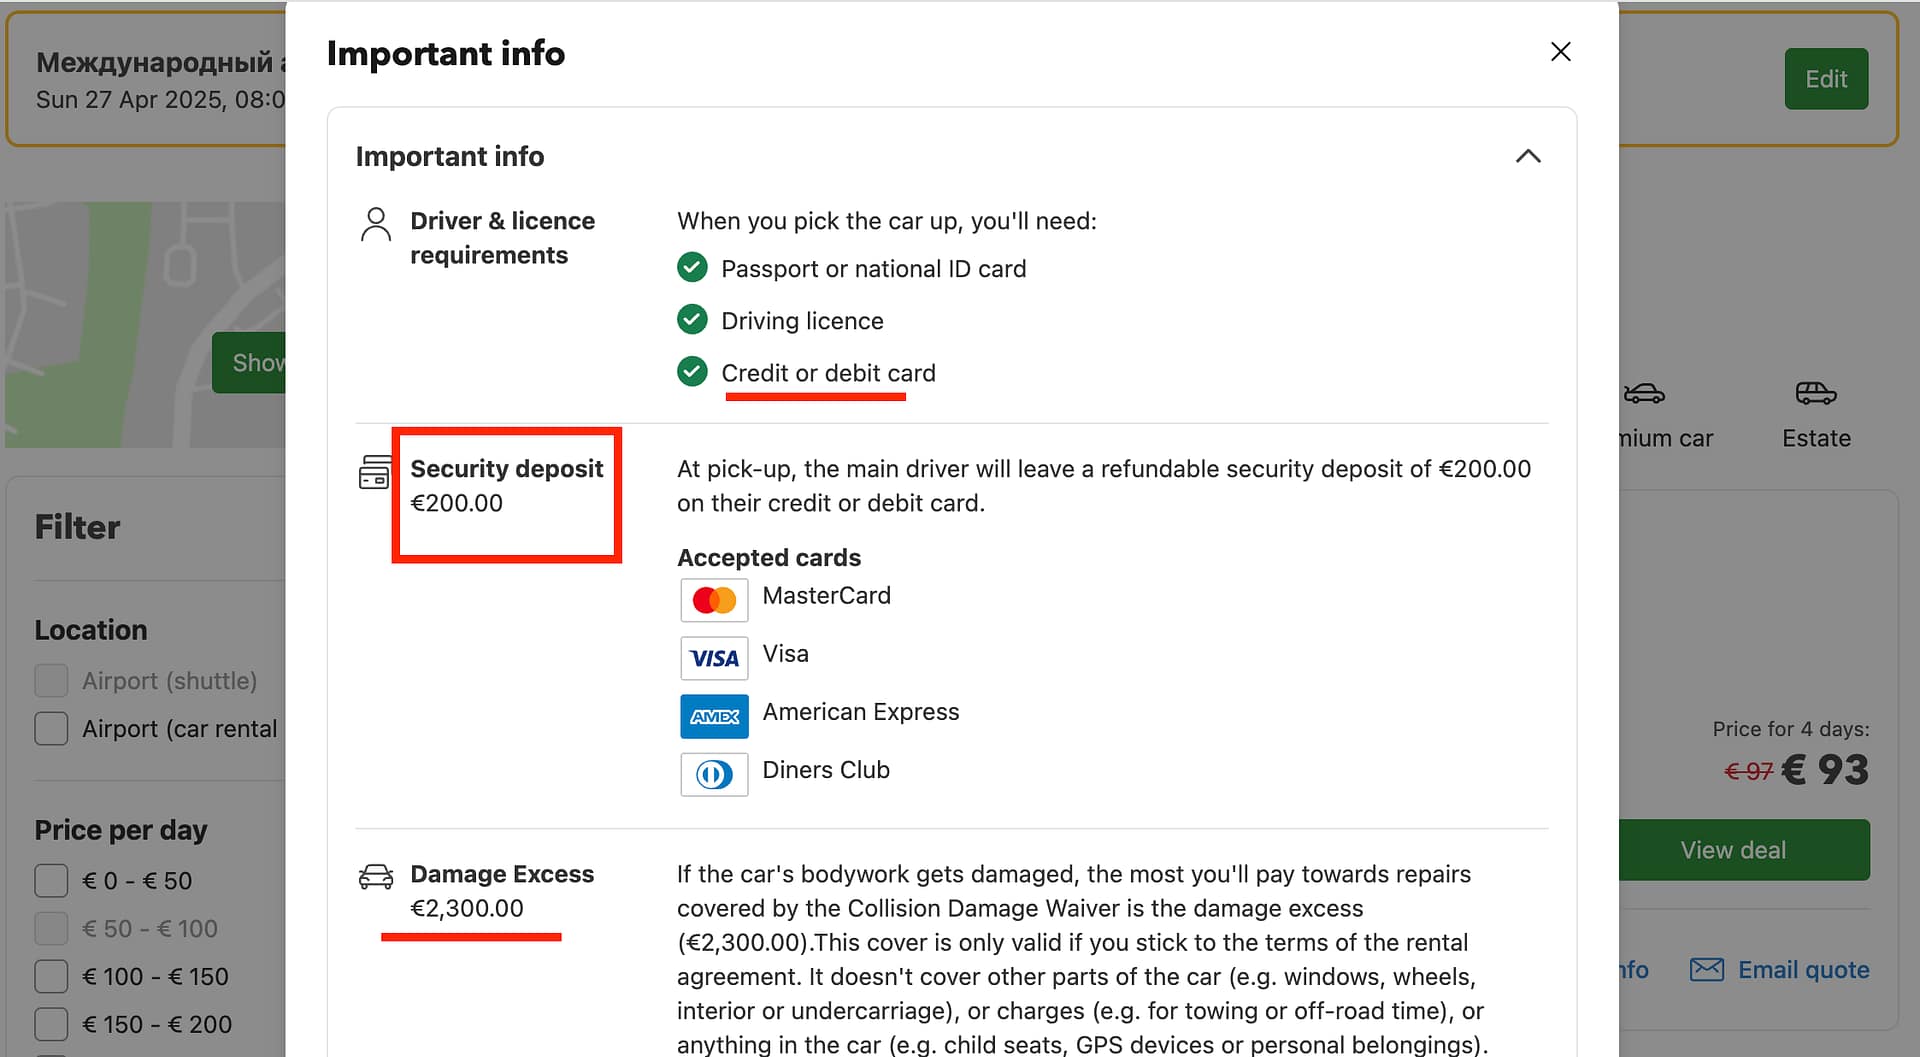
Task: Tick the Airport (shuttle) location checkbox
Action: [x=51, y=681]
